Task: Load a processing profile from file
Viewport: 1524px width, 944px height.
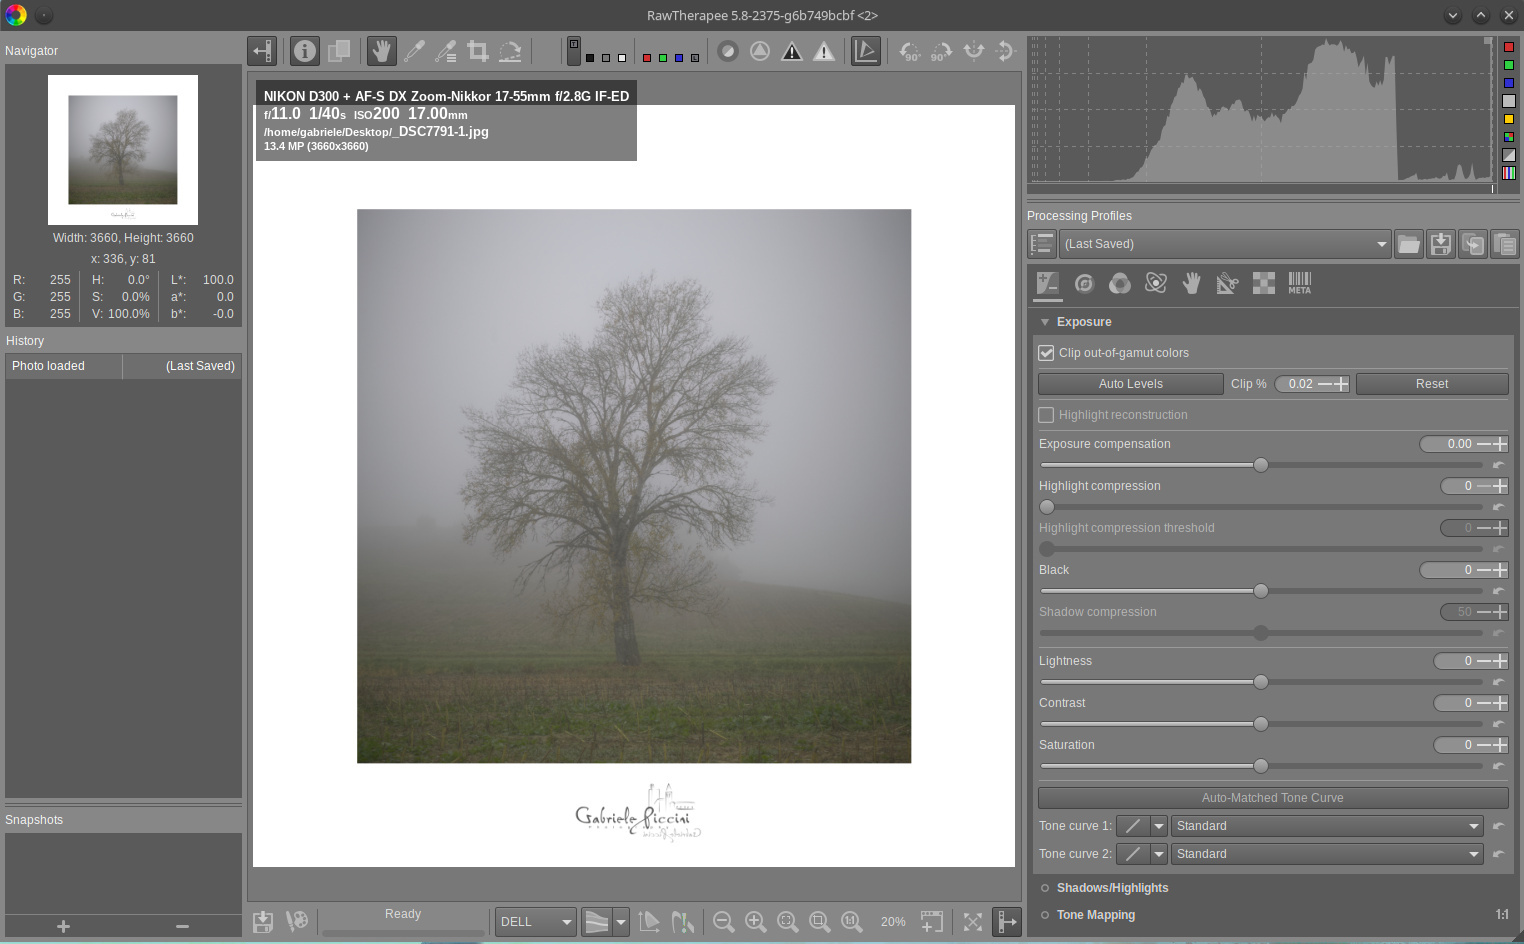Action: (1408, 244)
